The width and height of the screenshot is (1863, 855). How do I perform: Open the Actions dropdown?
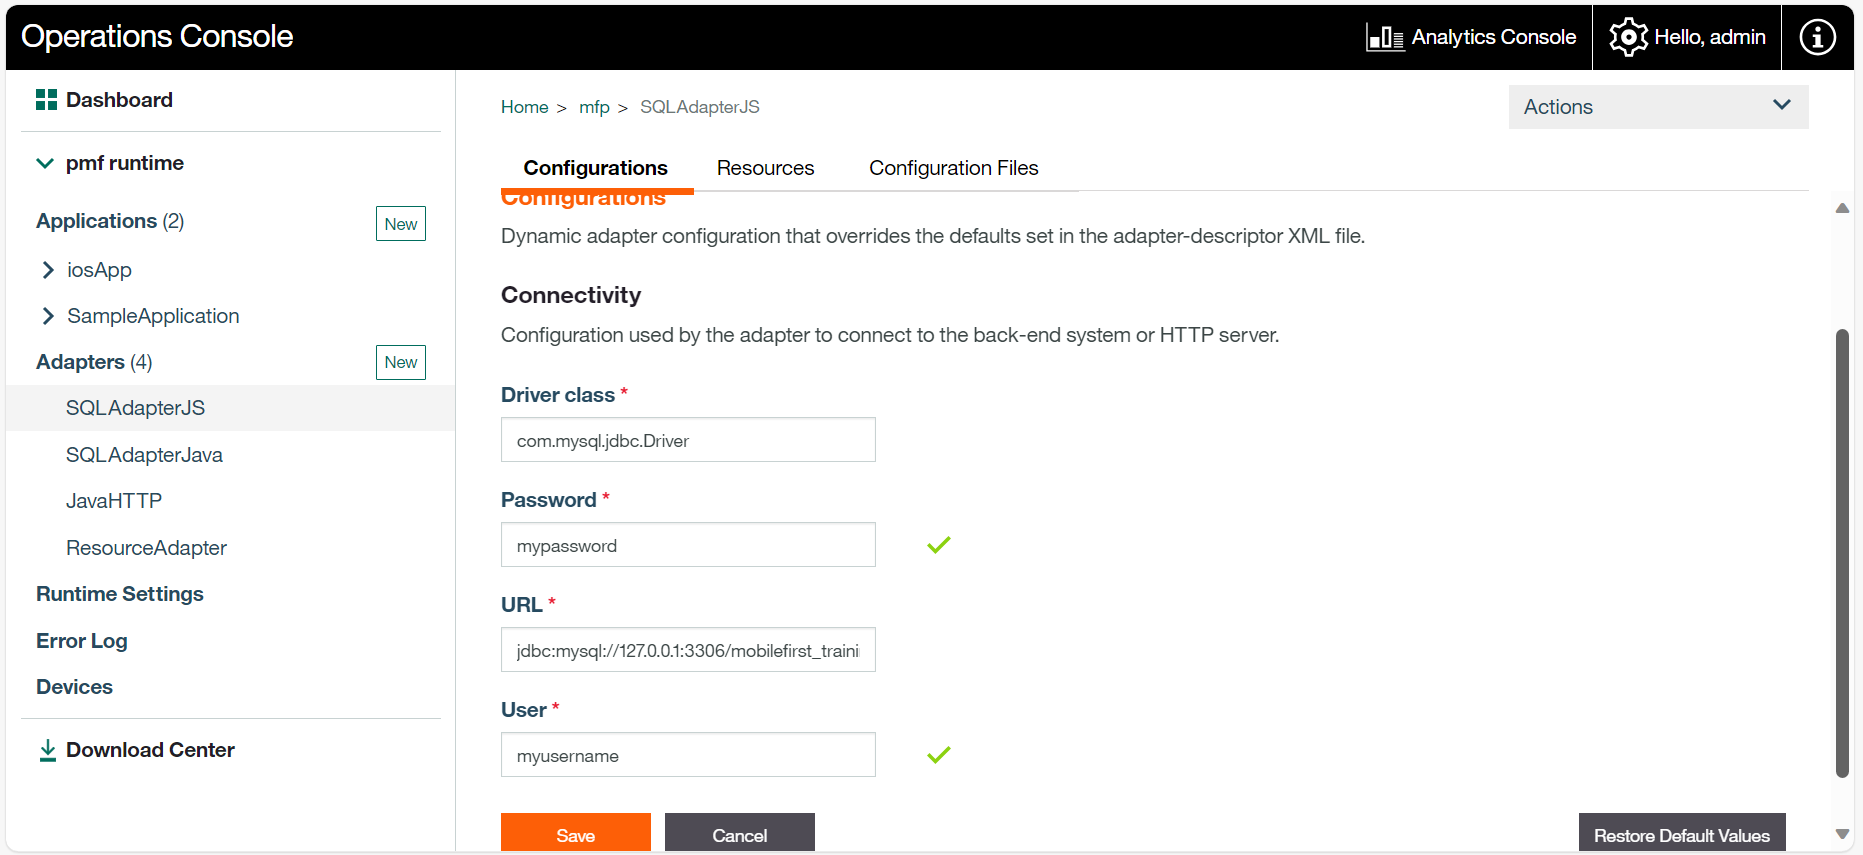point(1657,107)
